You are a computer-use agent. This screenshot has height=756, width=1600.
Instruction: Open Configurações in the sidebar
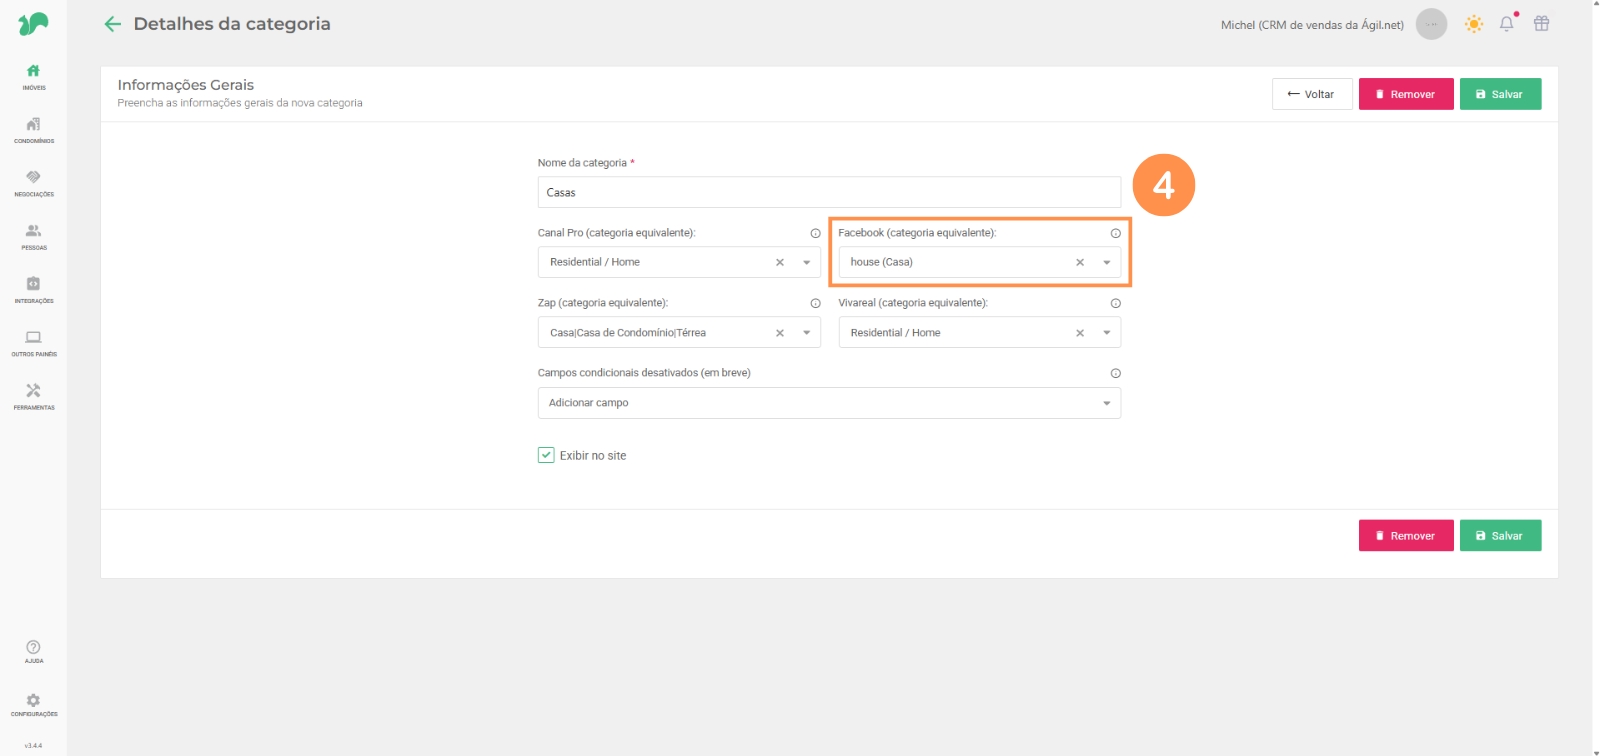pyautogui.click(x=33, y=705)
